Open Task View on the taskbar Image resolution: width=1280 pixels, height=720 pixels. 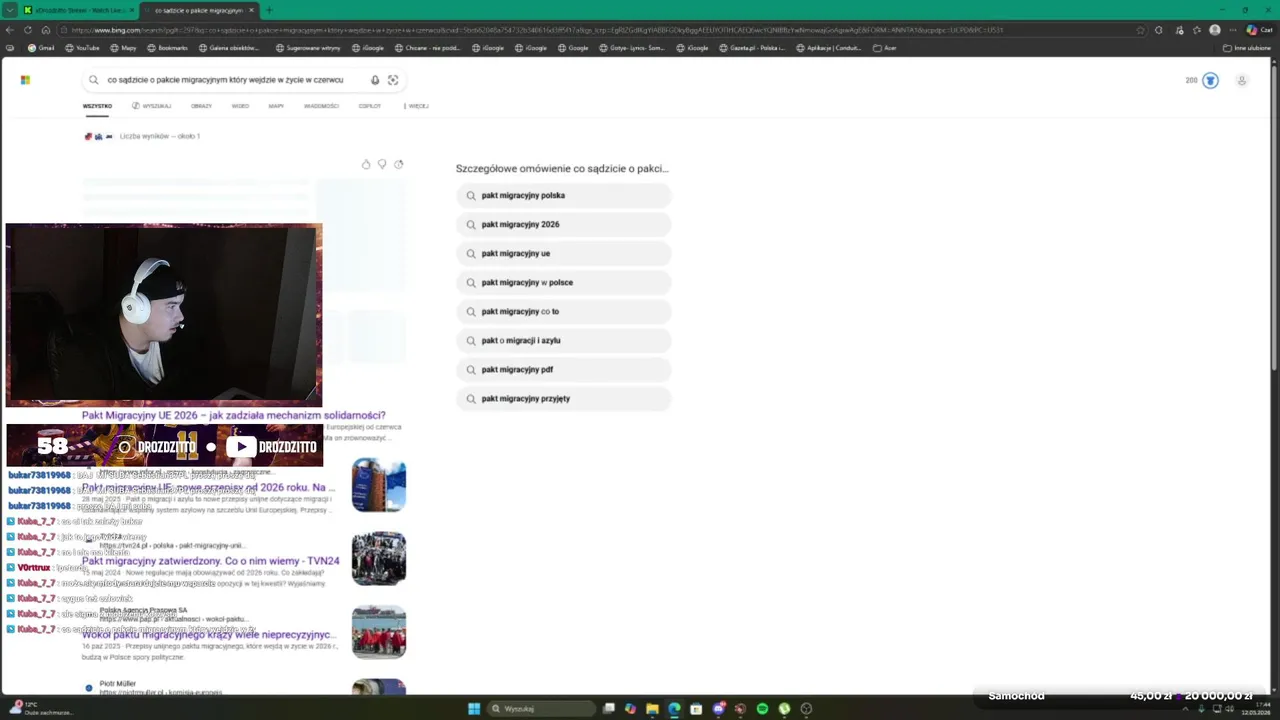click(x=608, y=709)
